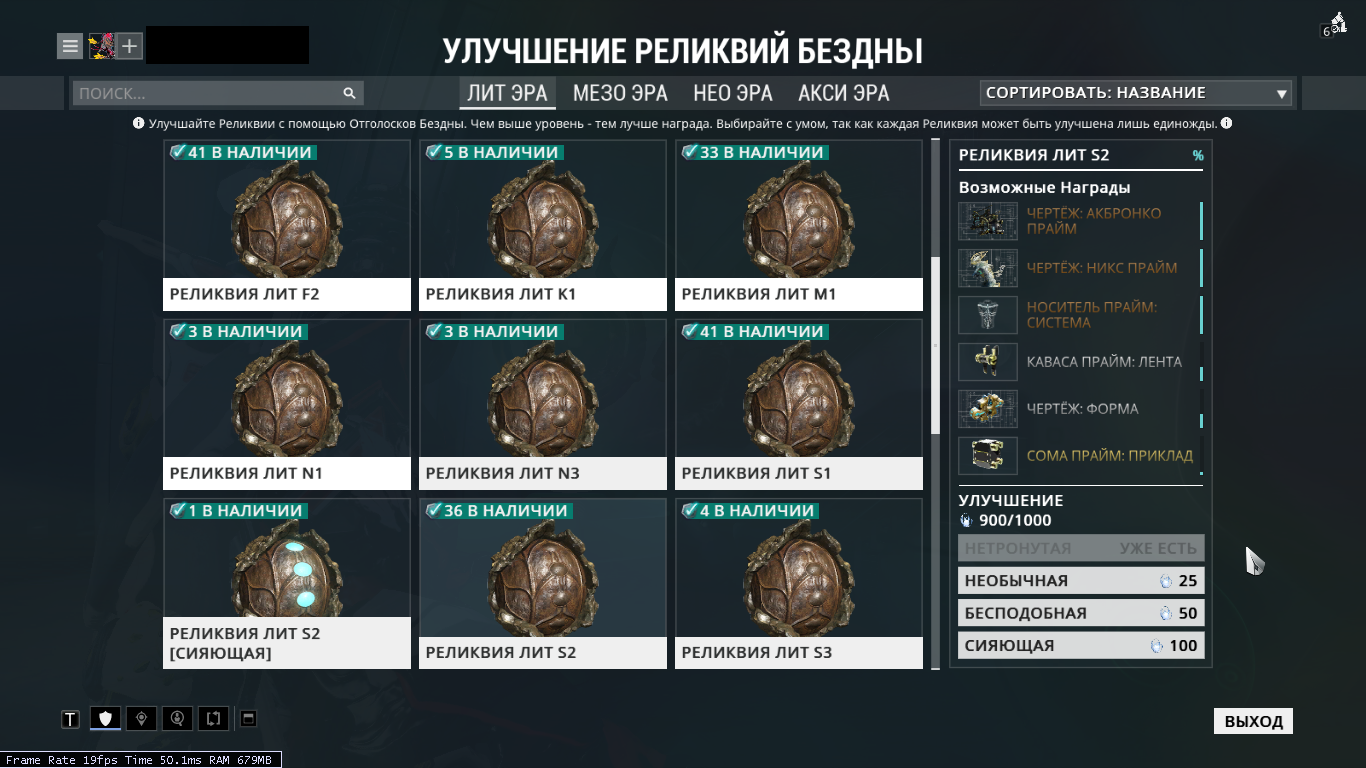This screenshot has width=1366, height=768.
Task: Open the trade arrows chat tab icon
Action: 214,718
